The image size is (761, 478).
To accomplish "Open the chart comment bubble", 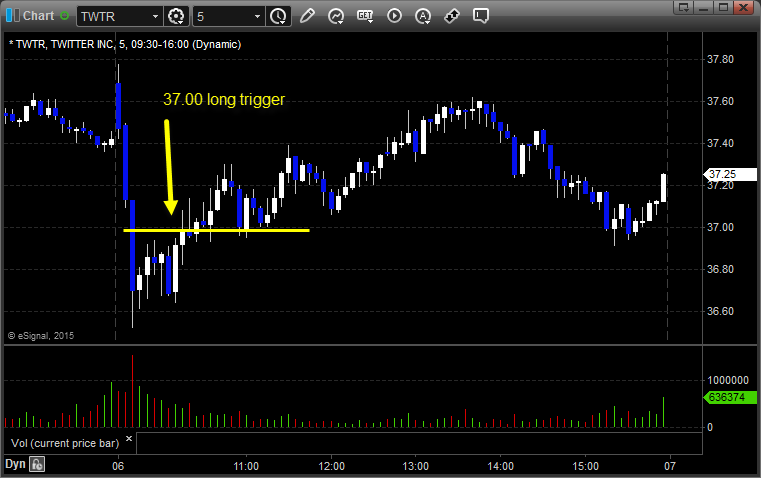I will tap(480, 16).
